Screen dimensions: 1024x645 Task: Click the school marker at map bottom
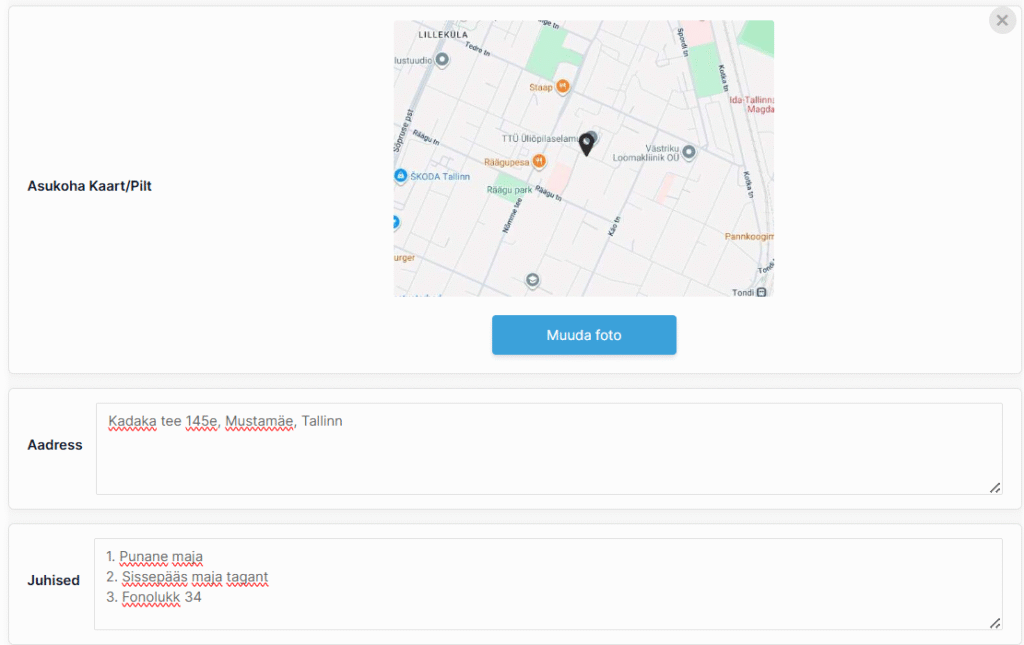532,280
